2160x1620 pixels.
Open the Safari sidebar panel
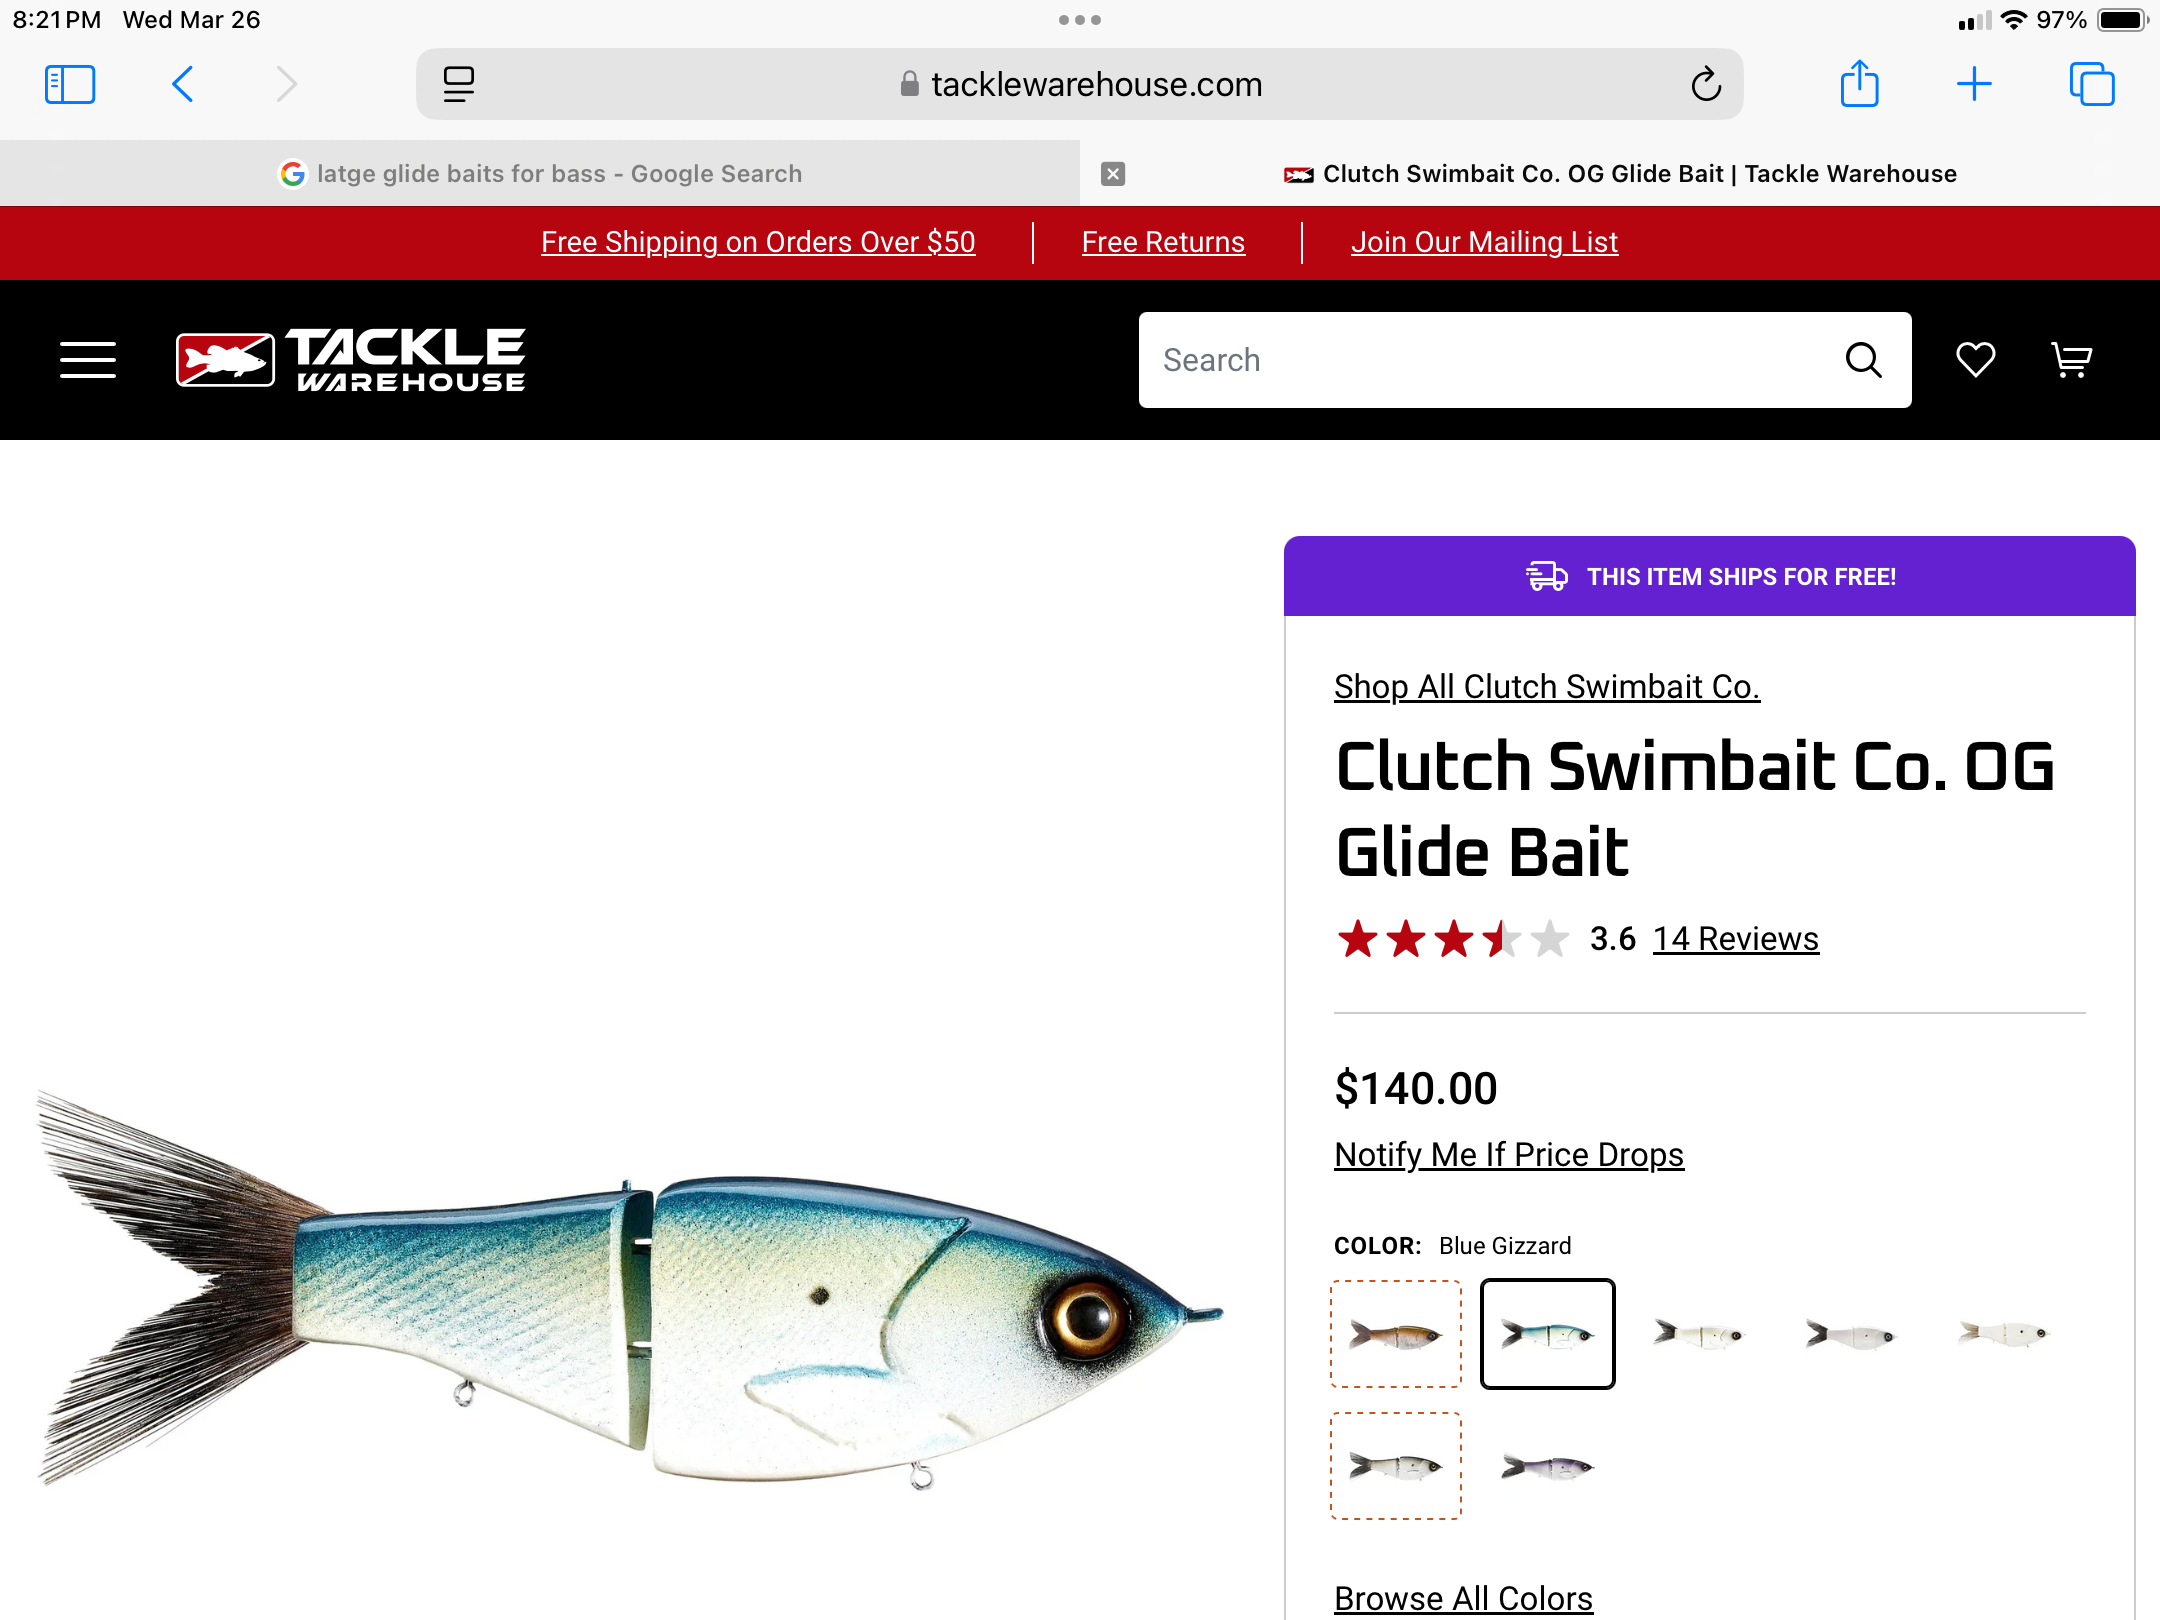tap(70, 84)
